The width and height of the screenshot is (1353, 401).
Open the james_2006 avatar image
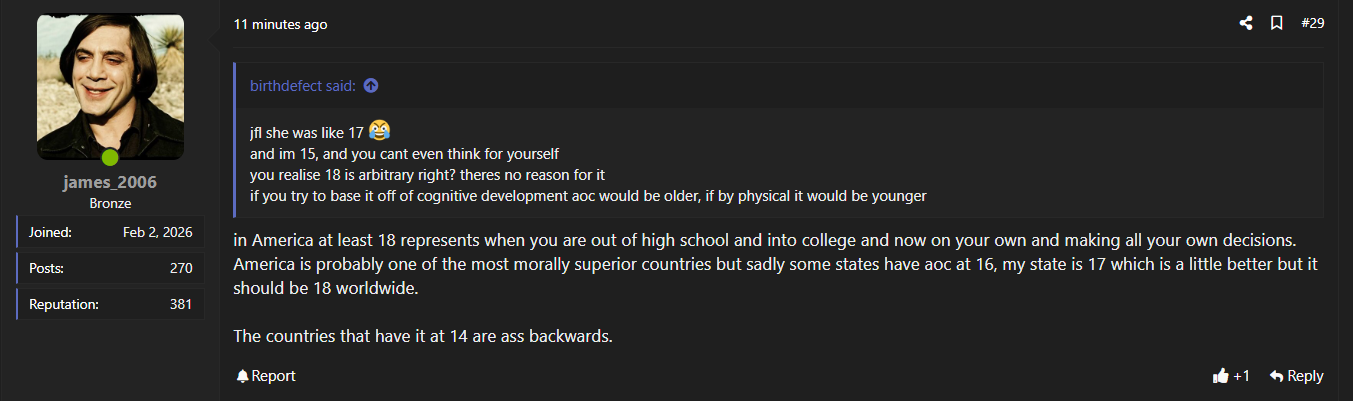click(110, 87)
